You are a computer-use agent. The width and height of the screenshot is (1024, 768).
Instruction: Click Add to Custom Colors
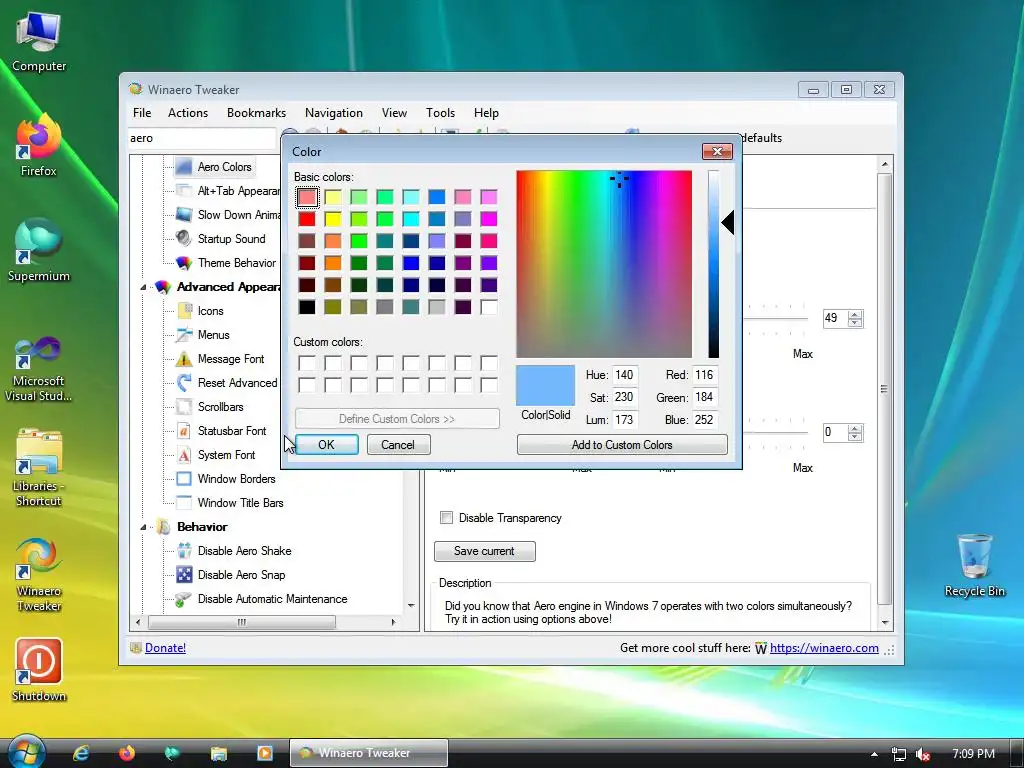coord(622,445)
